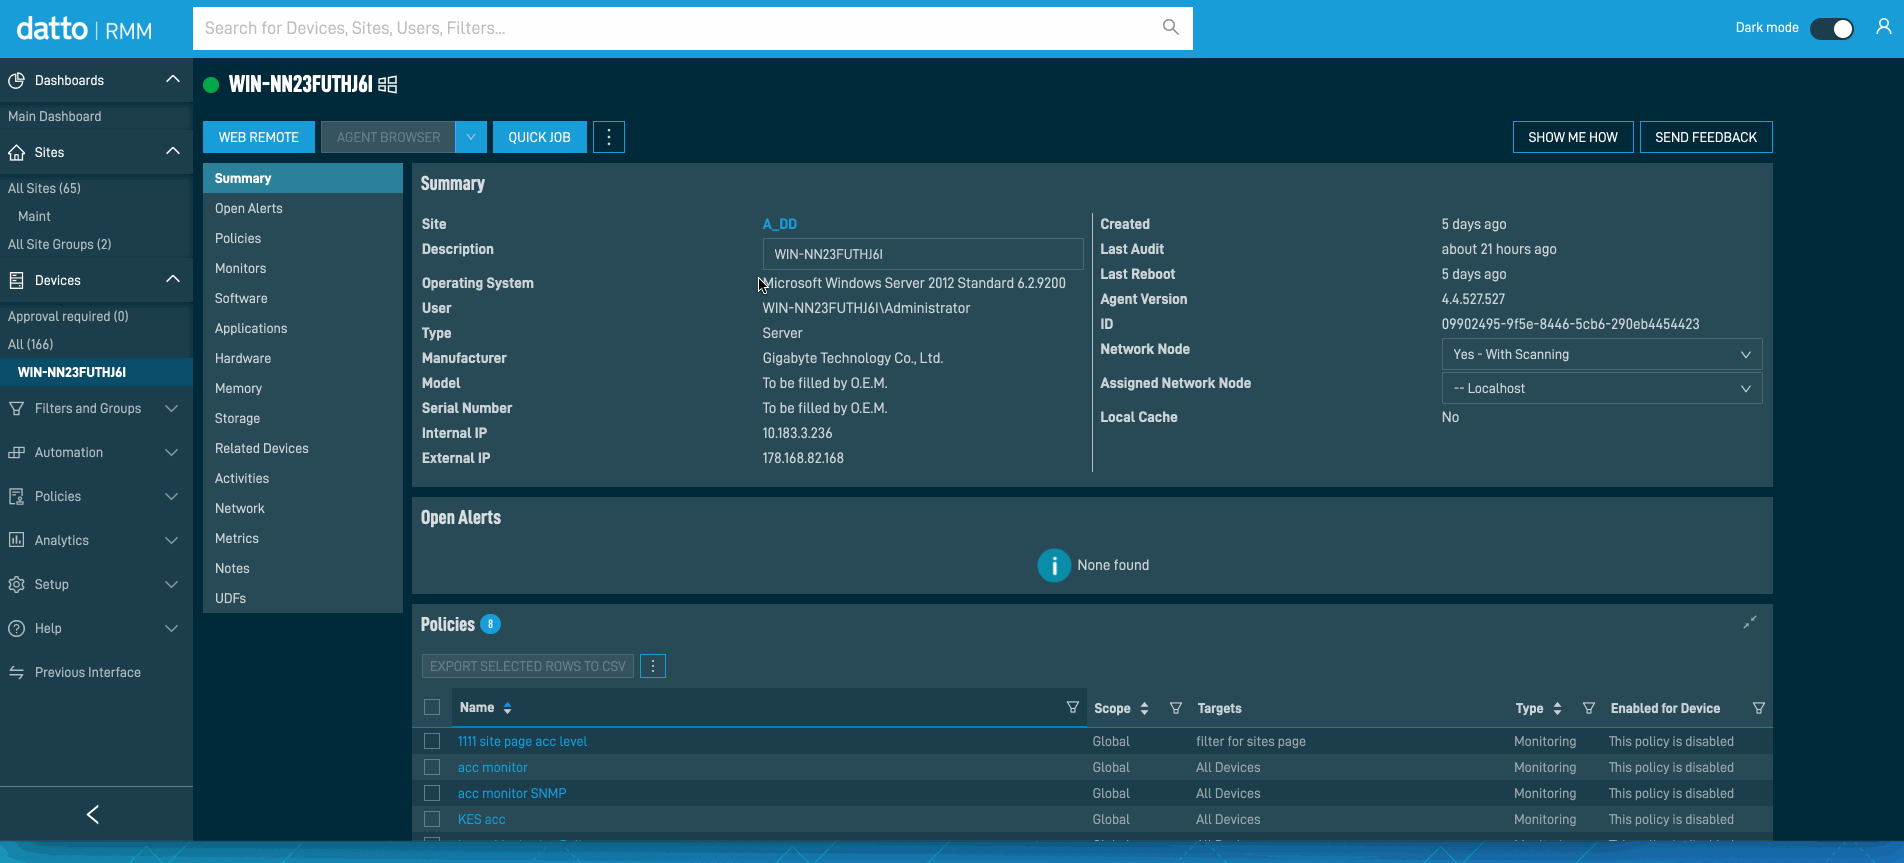
Task: Click the Send Feedback button
Action: pos(1706,137)
